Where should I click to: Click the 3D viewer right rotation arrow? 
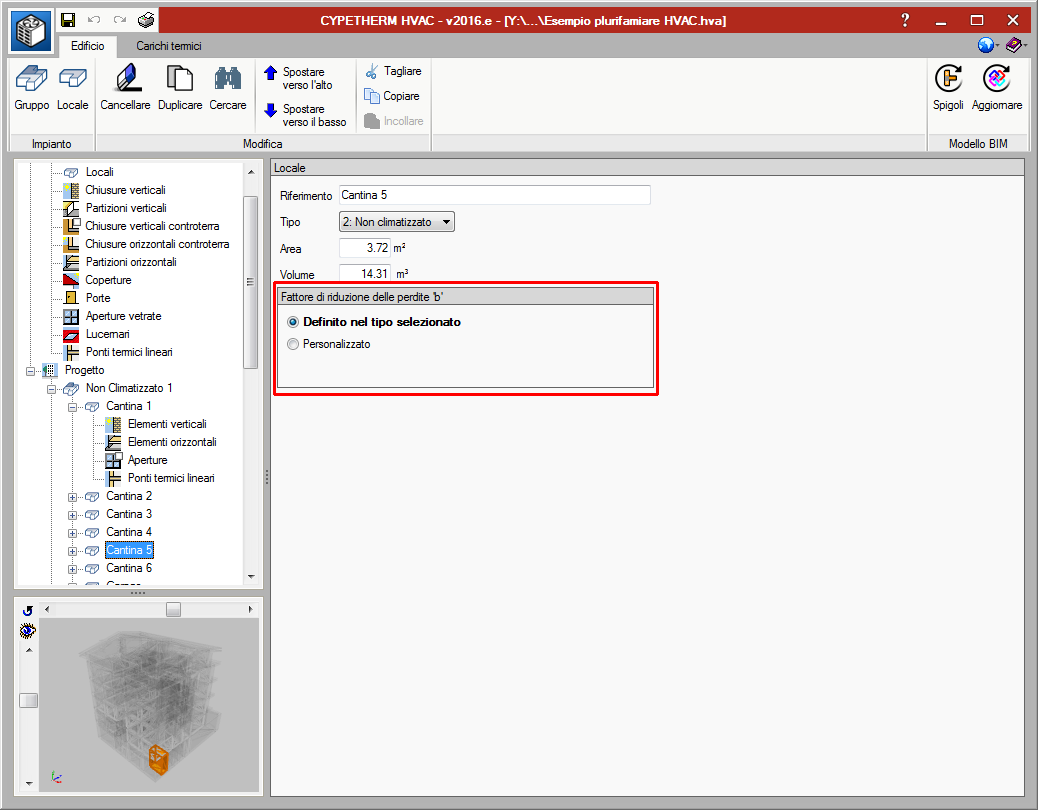pos(250,609)
